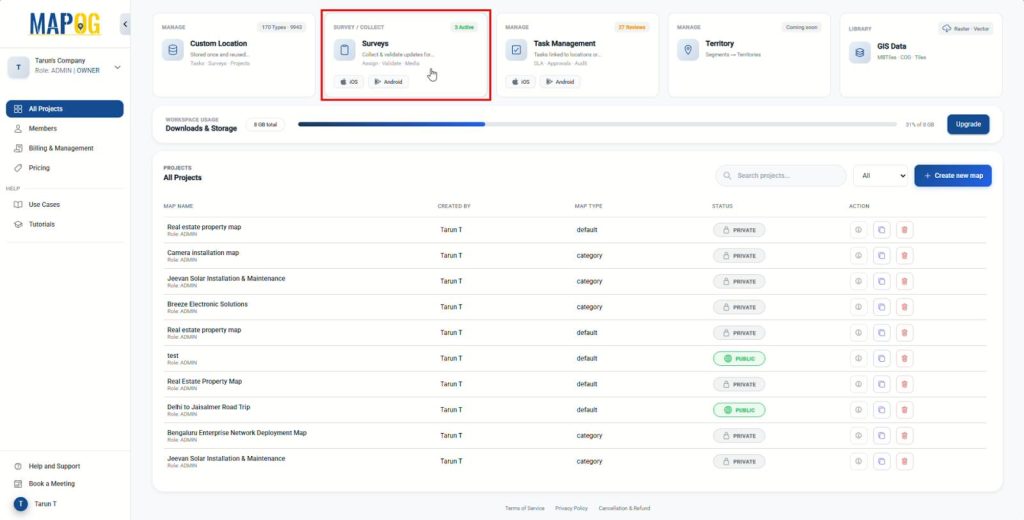Toggle PRIVATE status of Breeze Electronic Solutions
Image resolution: width=1024 pixels, height=520 pixels.
coord(739,307)
